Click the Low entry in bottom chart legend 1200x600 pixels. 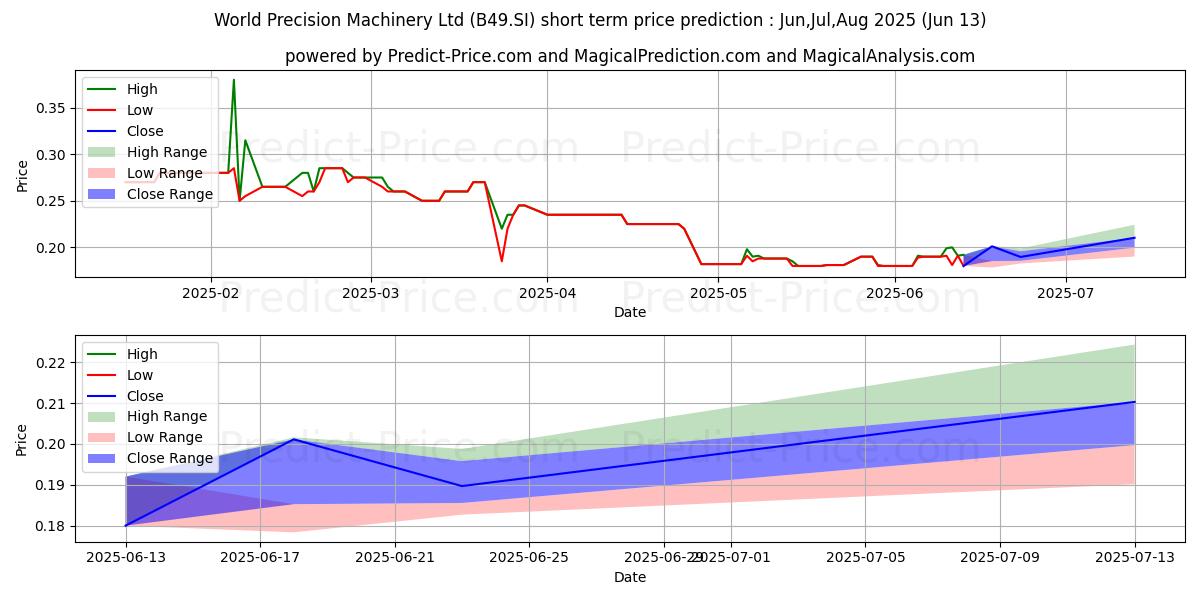(141, 375)
